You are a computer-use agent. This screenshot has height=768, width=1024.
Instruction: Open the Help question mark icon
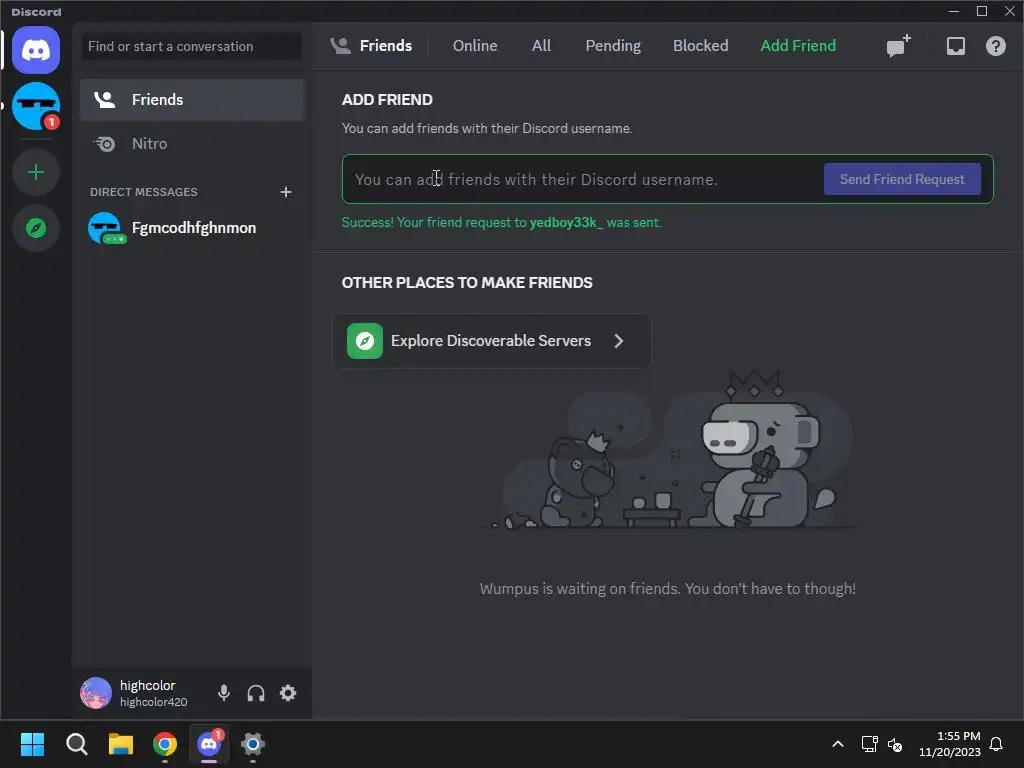pos(995,46)
